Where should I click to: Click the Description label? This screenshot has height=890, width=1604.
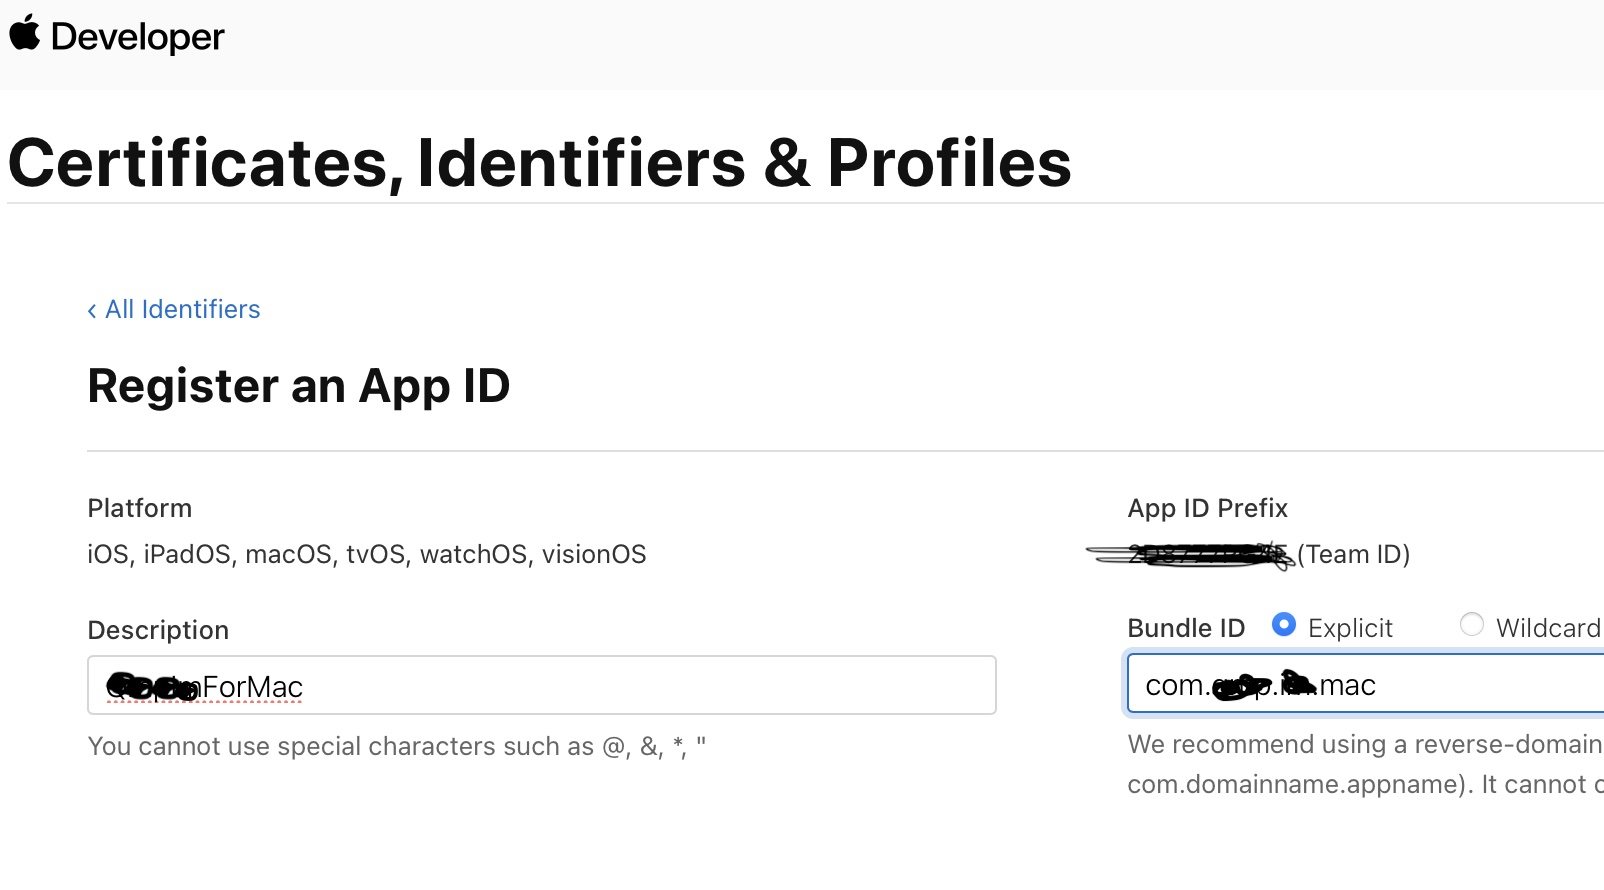pyautogui.click(x=158, y=630)
